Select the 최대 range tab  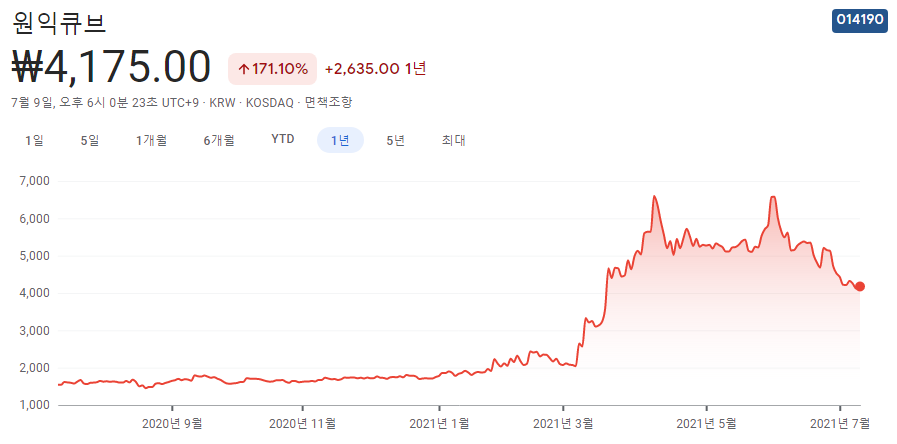(x=454, y=140)
